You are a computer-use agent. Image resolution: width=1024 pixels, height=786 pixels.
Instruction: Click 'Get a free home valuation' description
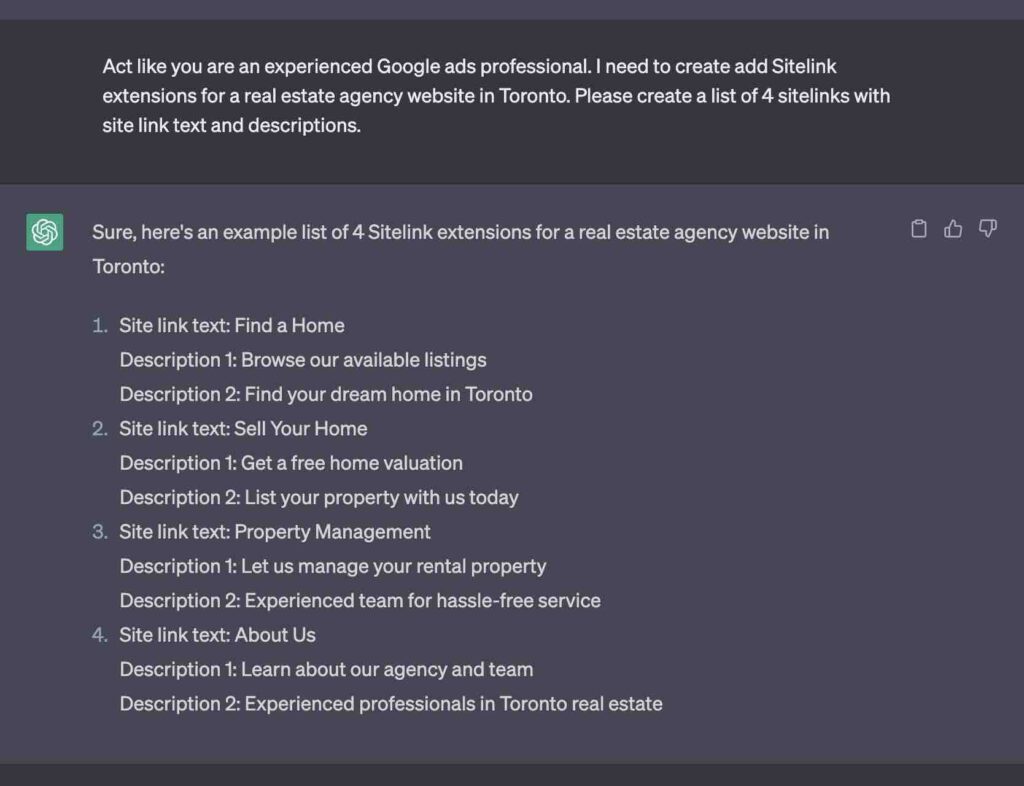291,463
